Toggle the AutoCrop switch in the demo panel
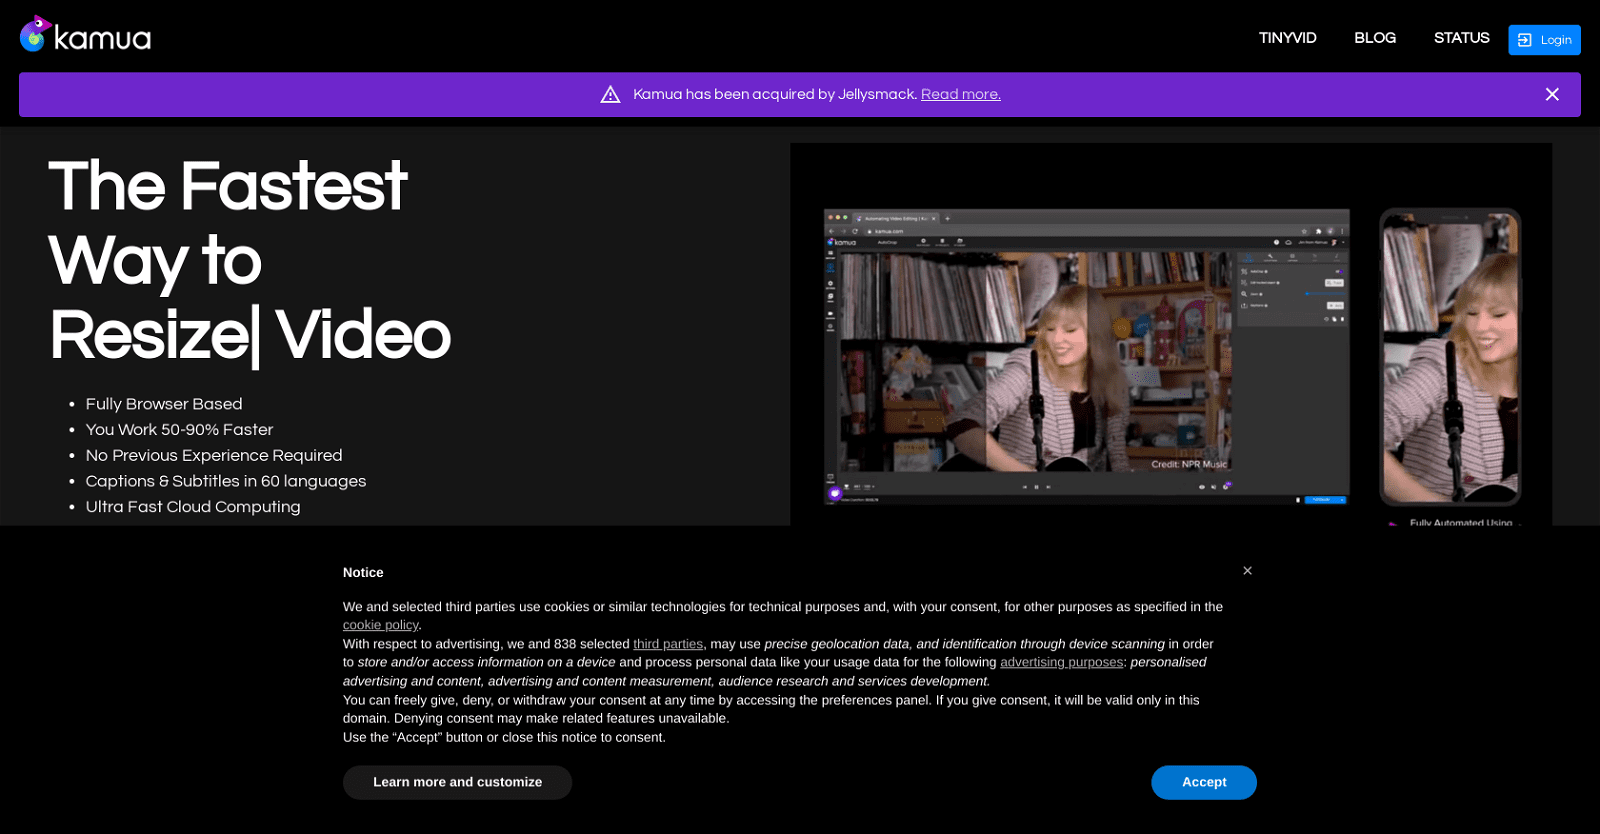This screenshot has height=834, width=1600. (1339, 271)
